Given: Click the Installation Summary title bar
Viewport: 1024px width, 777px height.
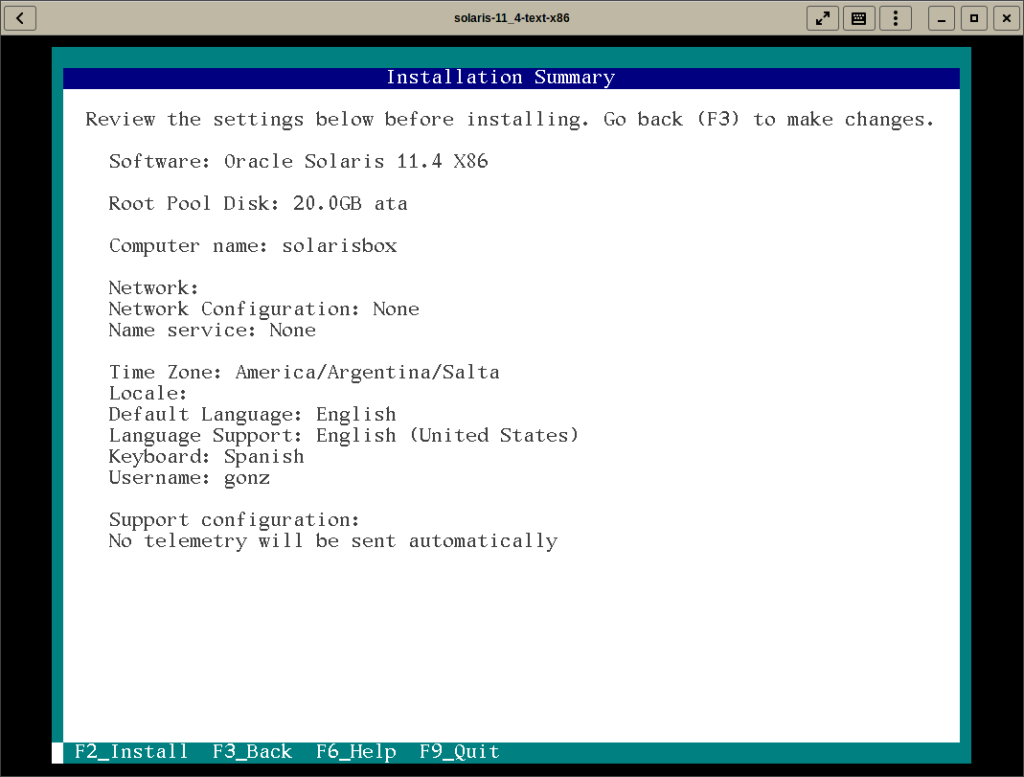Looking at the screenshot, I should coord(511,78).
